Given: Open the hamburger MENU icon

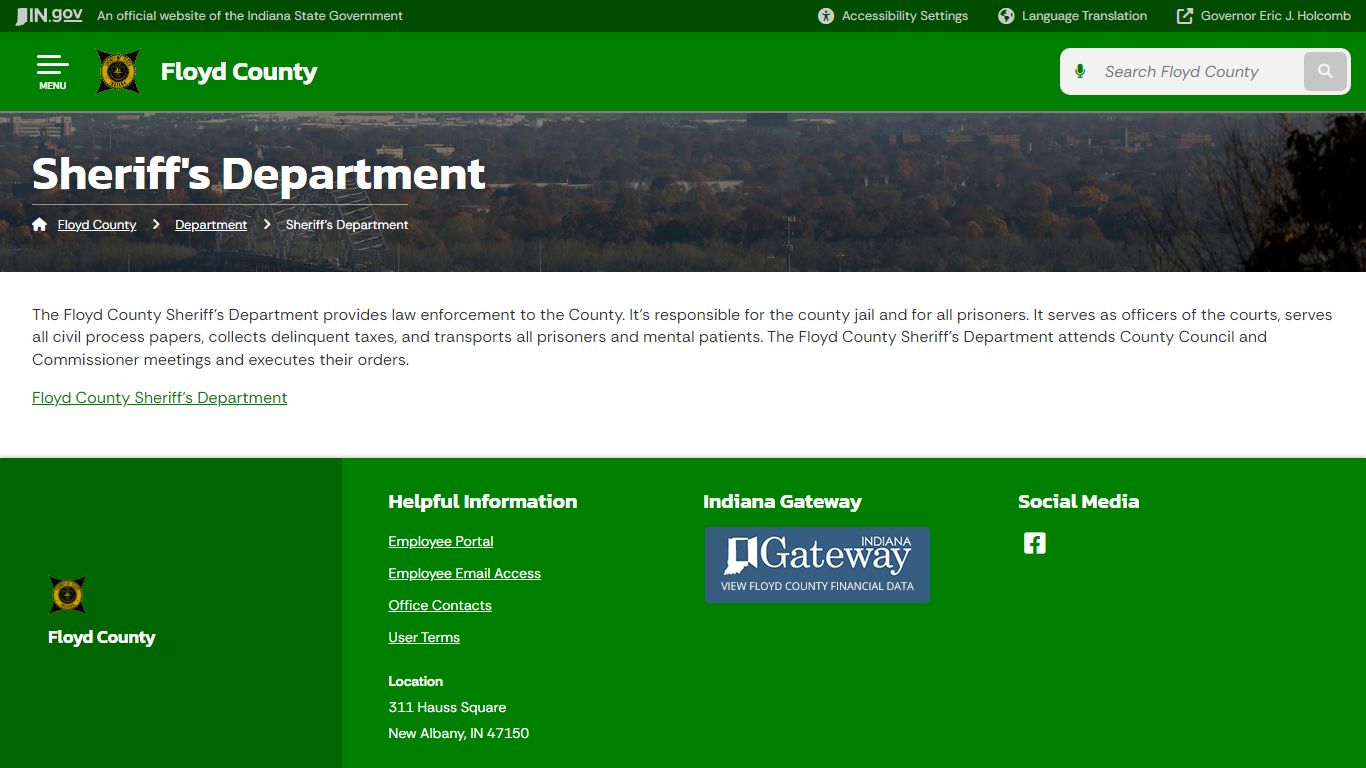Looking at the screenshot, I should (53, 72).
